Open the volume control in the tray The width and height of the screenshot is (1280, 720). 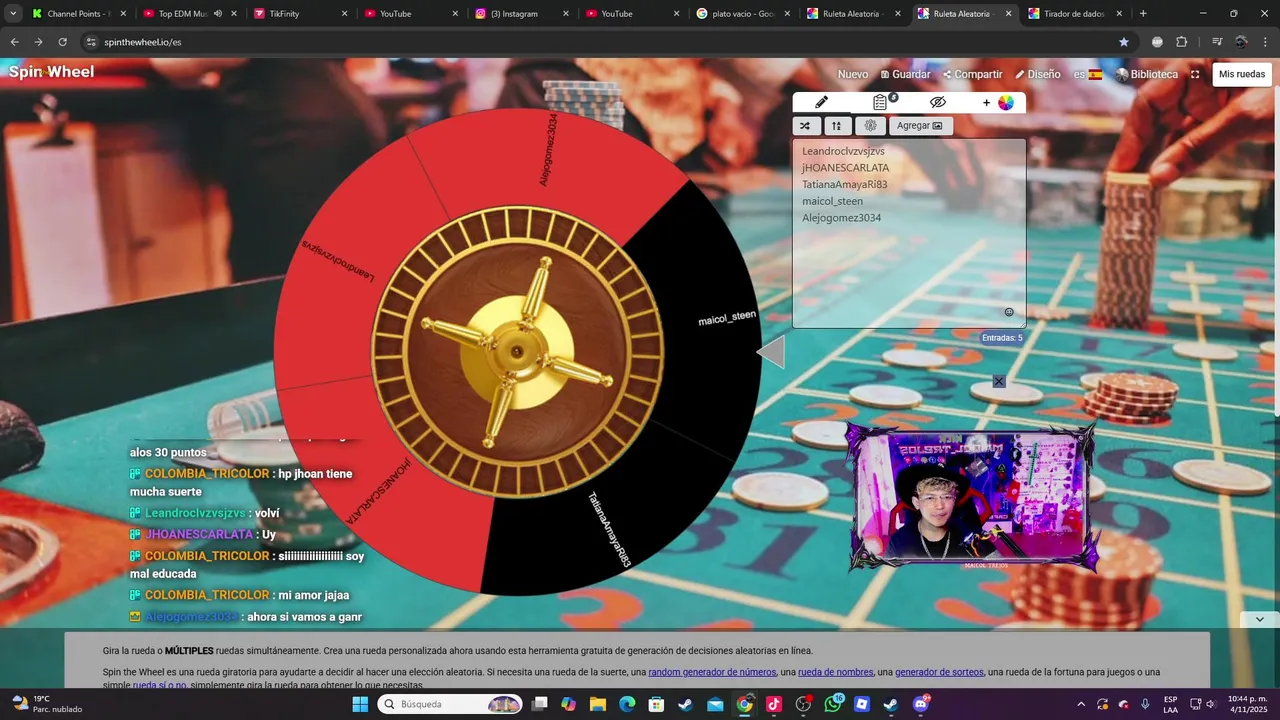coord(1211,704)
